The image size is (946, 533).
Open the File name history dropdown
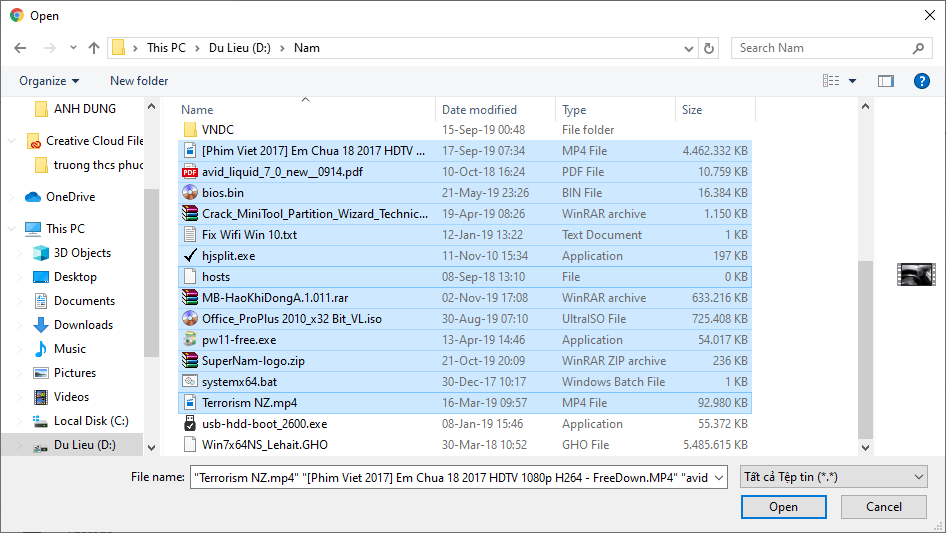coord(719,477)
